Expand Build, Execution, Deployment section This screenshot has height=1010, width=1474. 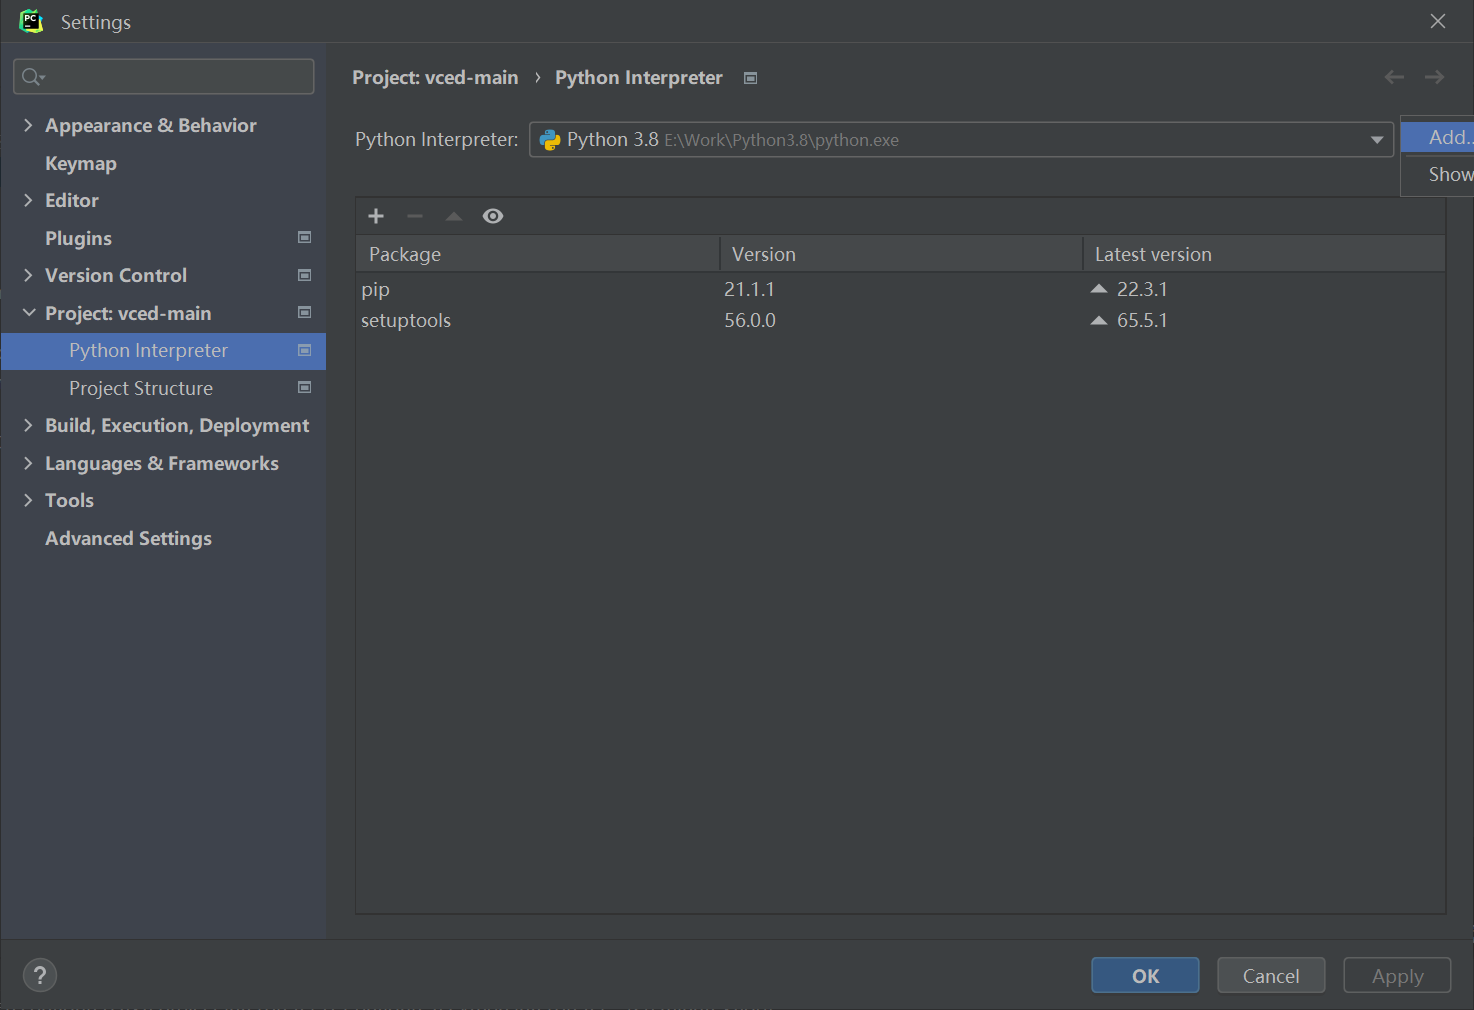28,425
